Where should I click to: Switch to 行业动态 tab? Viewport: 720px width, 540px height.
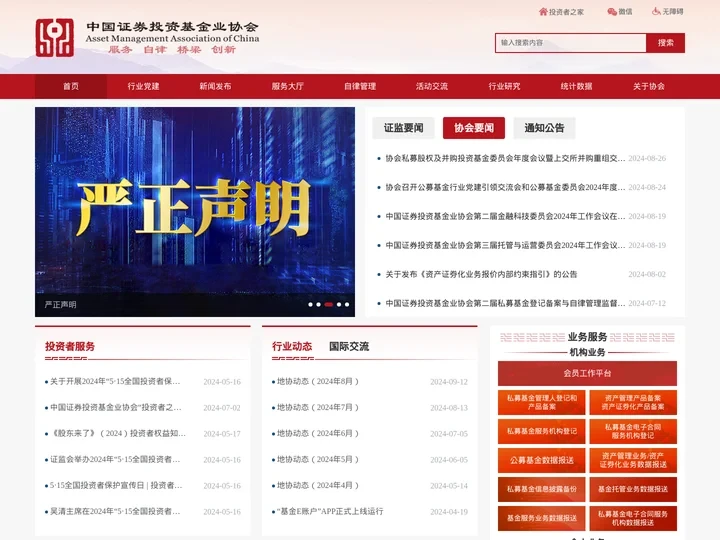pos(292,346)
